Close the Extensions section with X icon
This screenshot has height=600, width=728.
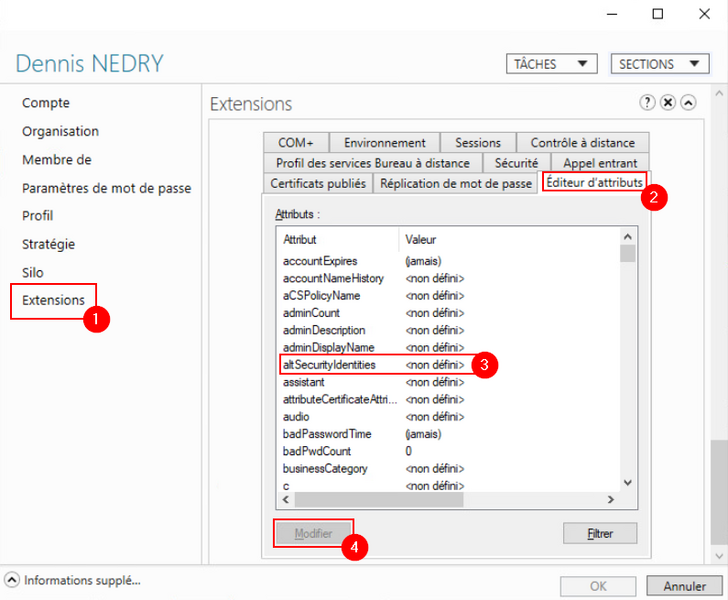pyautogui.click(x=668, y=103)
